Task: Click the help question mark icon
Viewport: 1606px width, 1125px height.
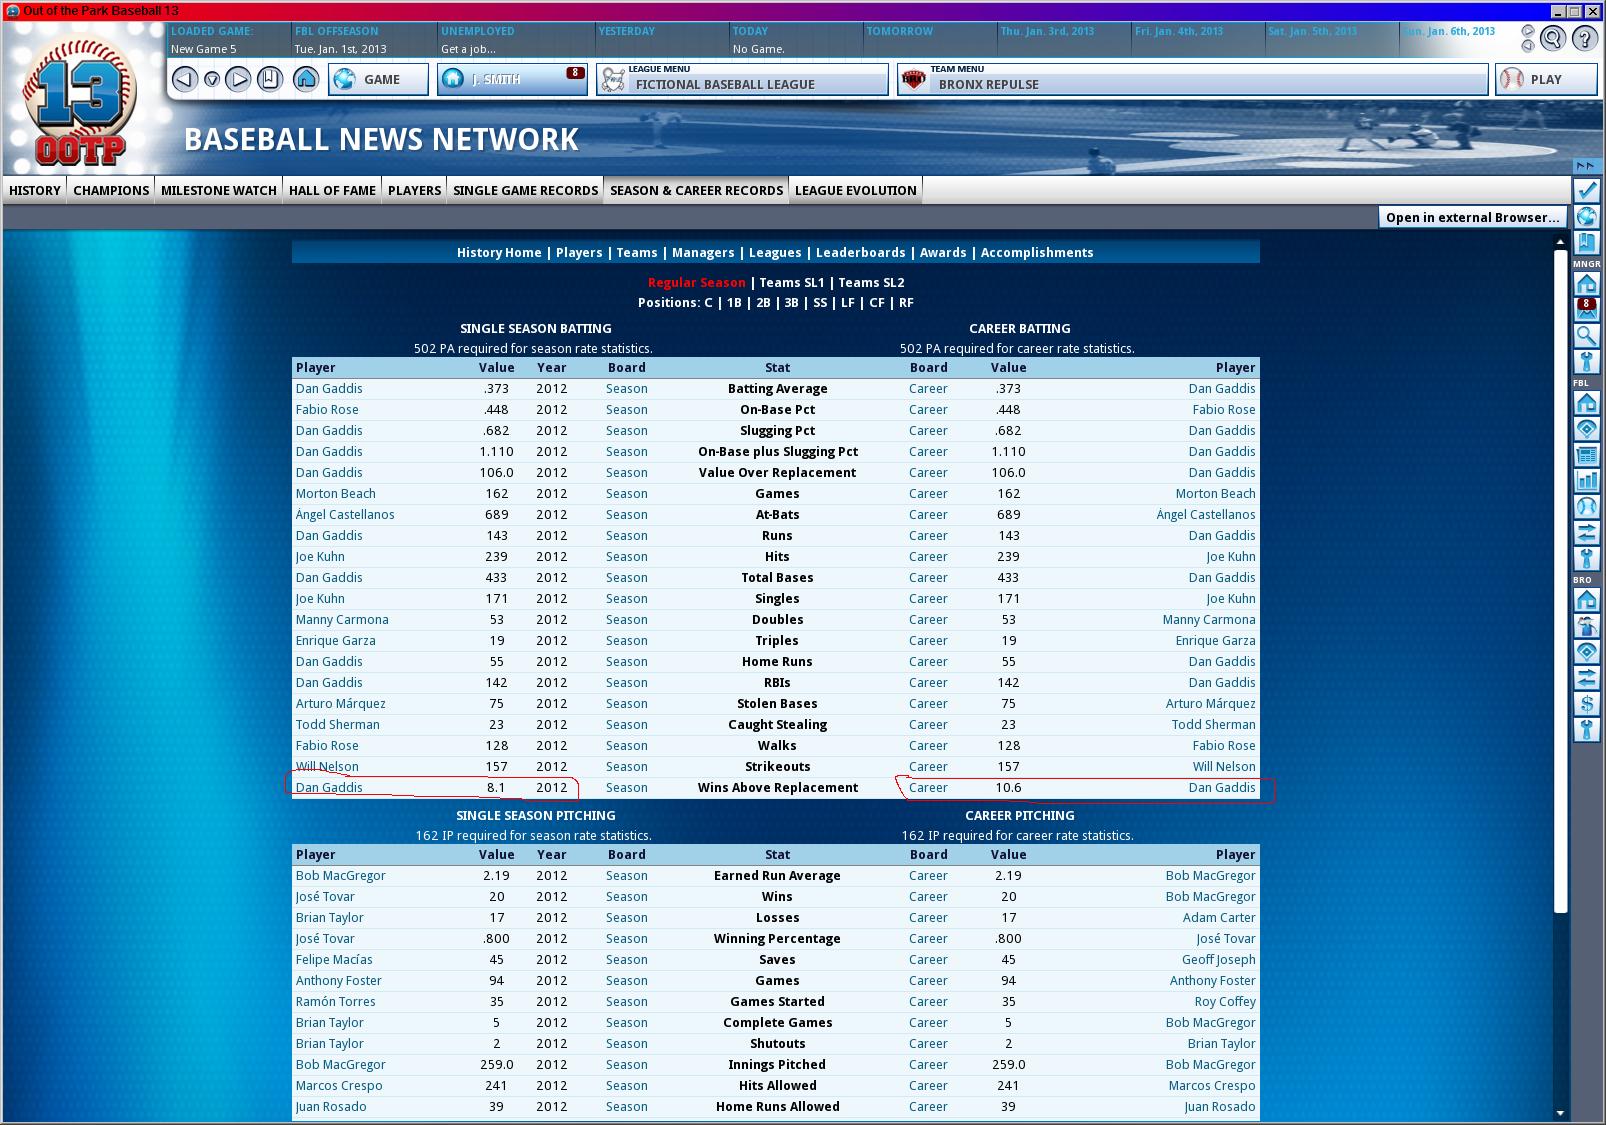Action: (x=1584, y=39)
